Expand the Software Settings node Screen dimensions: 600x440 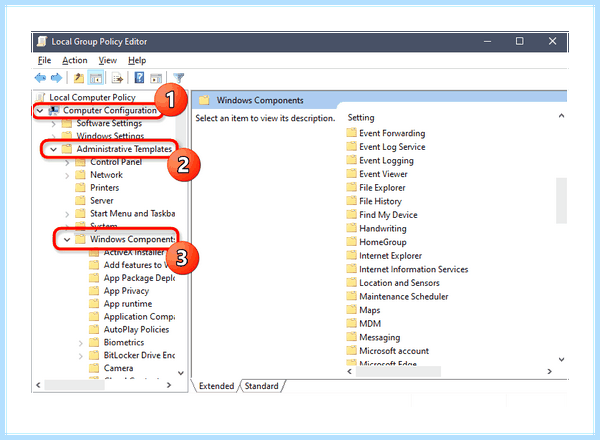click(x=54, y=124)
